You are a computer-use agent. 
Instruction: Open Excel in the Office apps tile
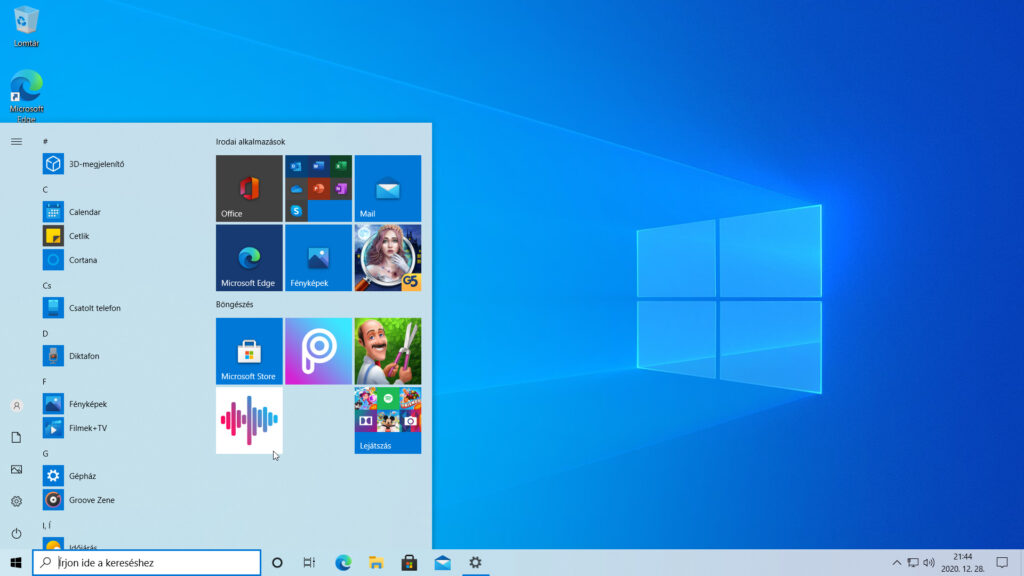(x=341, y=167)
